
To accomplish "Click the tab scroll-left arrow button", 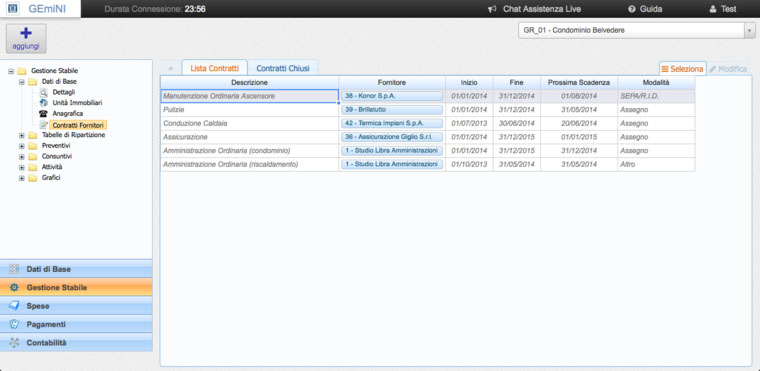I will tap(171, 68).
